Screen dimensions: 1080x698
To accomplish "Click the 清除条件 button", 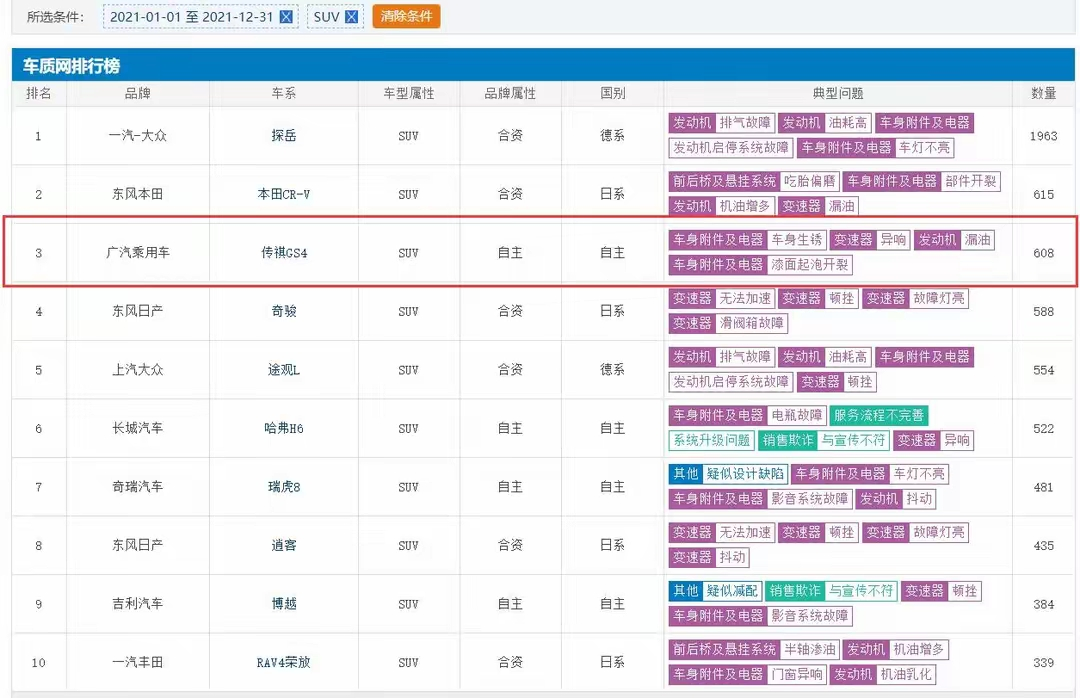I will click(x=406, y=17).
